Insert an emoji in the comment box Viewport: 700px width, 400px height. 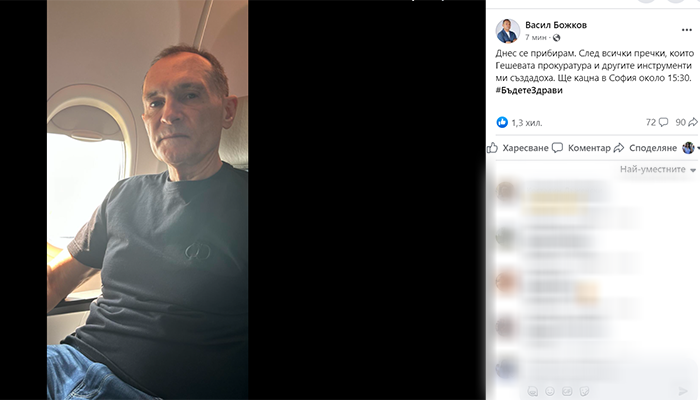click(550, 392)
